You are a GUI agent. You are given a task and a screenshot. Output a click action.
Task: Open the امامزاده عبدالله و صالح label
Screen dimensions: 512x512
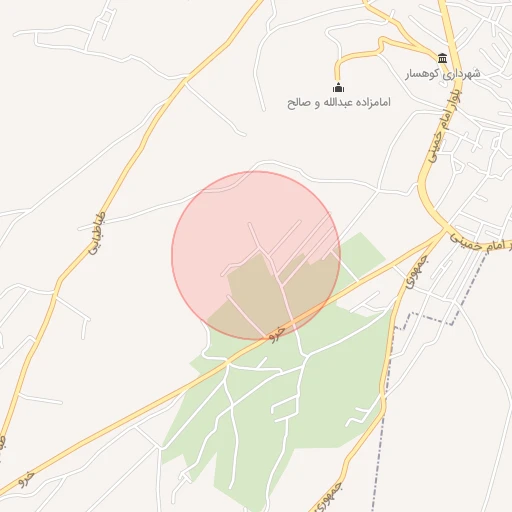point(339,102)
